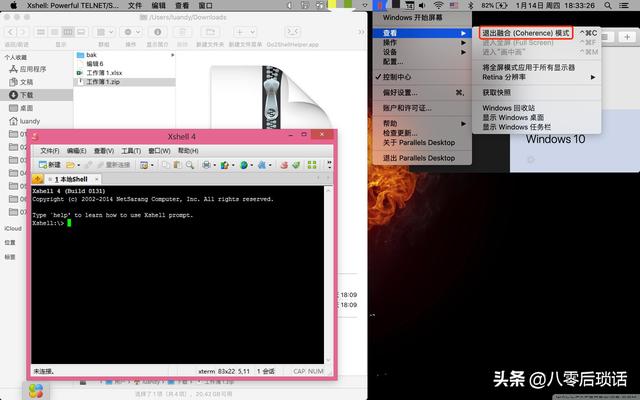
Task: Click the volume icon in the menu bar
Action: pos(422,5)
